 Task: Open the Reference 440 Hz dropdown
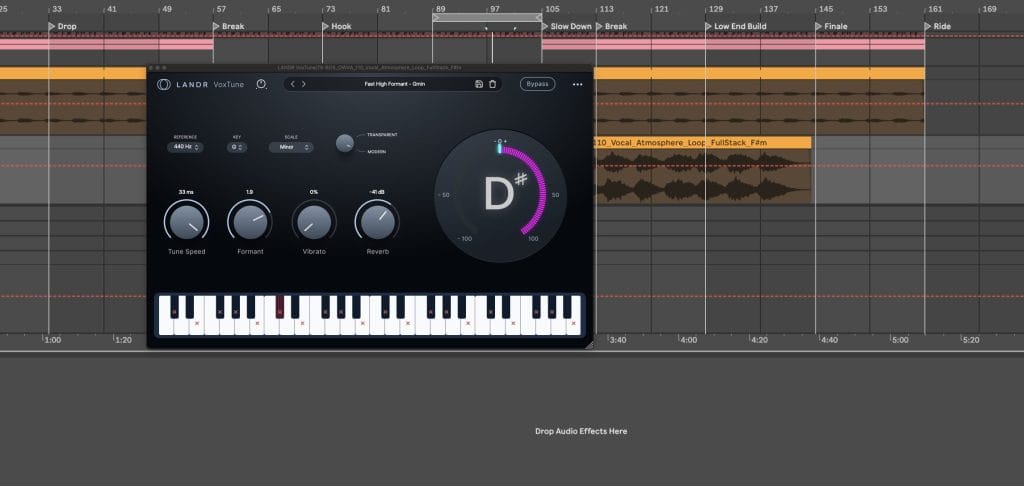pos(185,147)
